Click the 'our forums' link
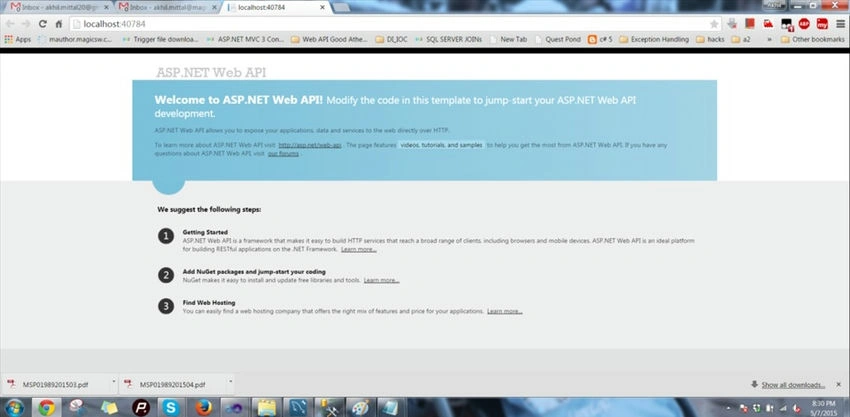The width and height of the screenshot is (850, 417). coord(283,154)
